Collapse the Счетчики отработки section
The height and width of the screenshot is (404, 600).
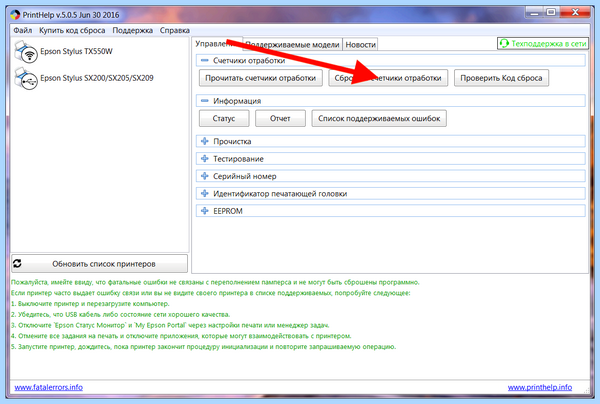205,60
